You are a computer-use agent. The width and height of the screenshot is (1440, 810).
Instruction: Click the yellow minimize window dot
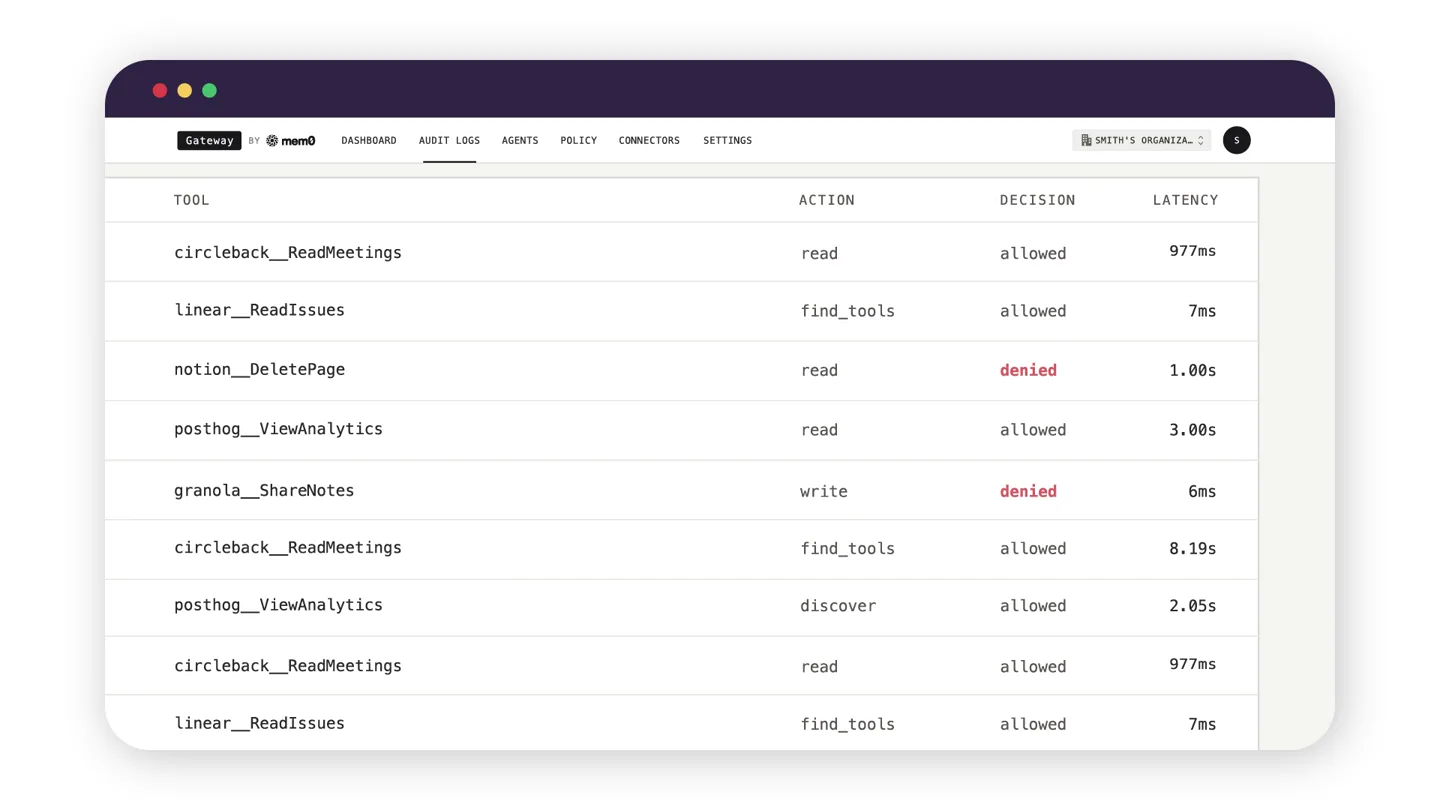184,91
